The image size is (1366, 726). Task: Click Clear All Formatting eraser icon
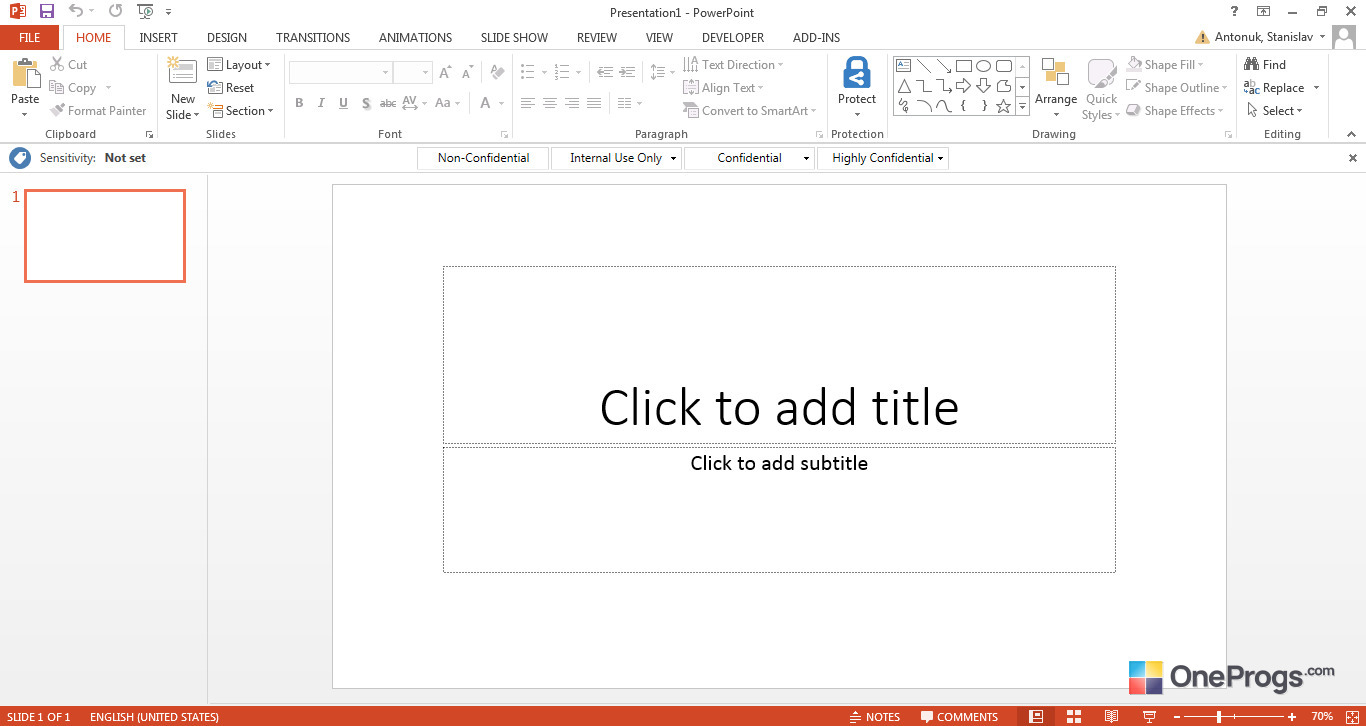tap(497, 72)
